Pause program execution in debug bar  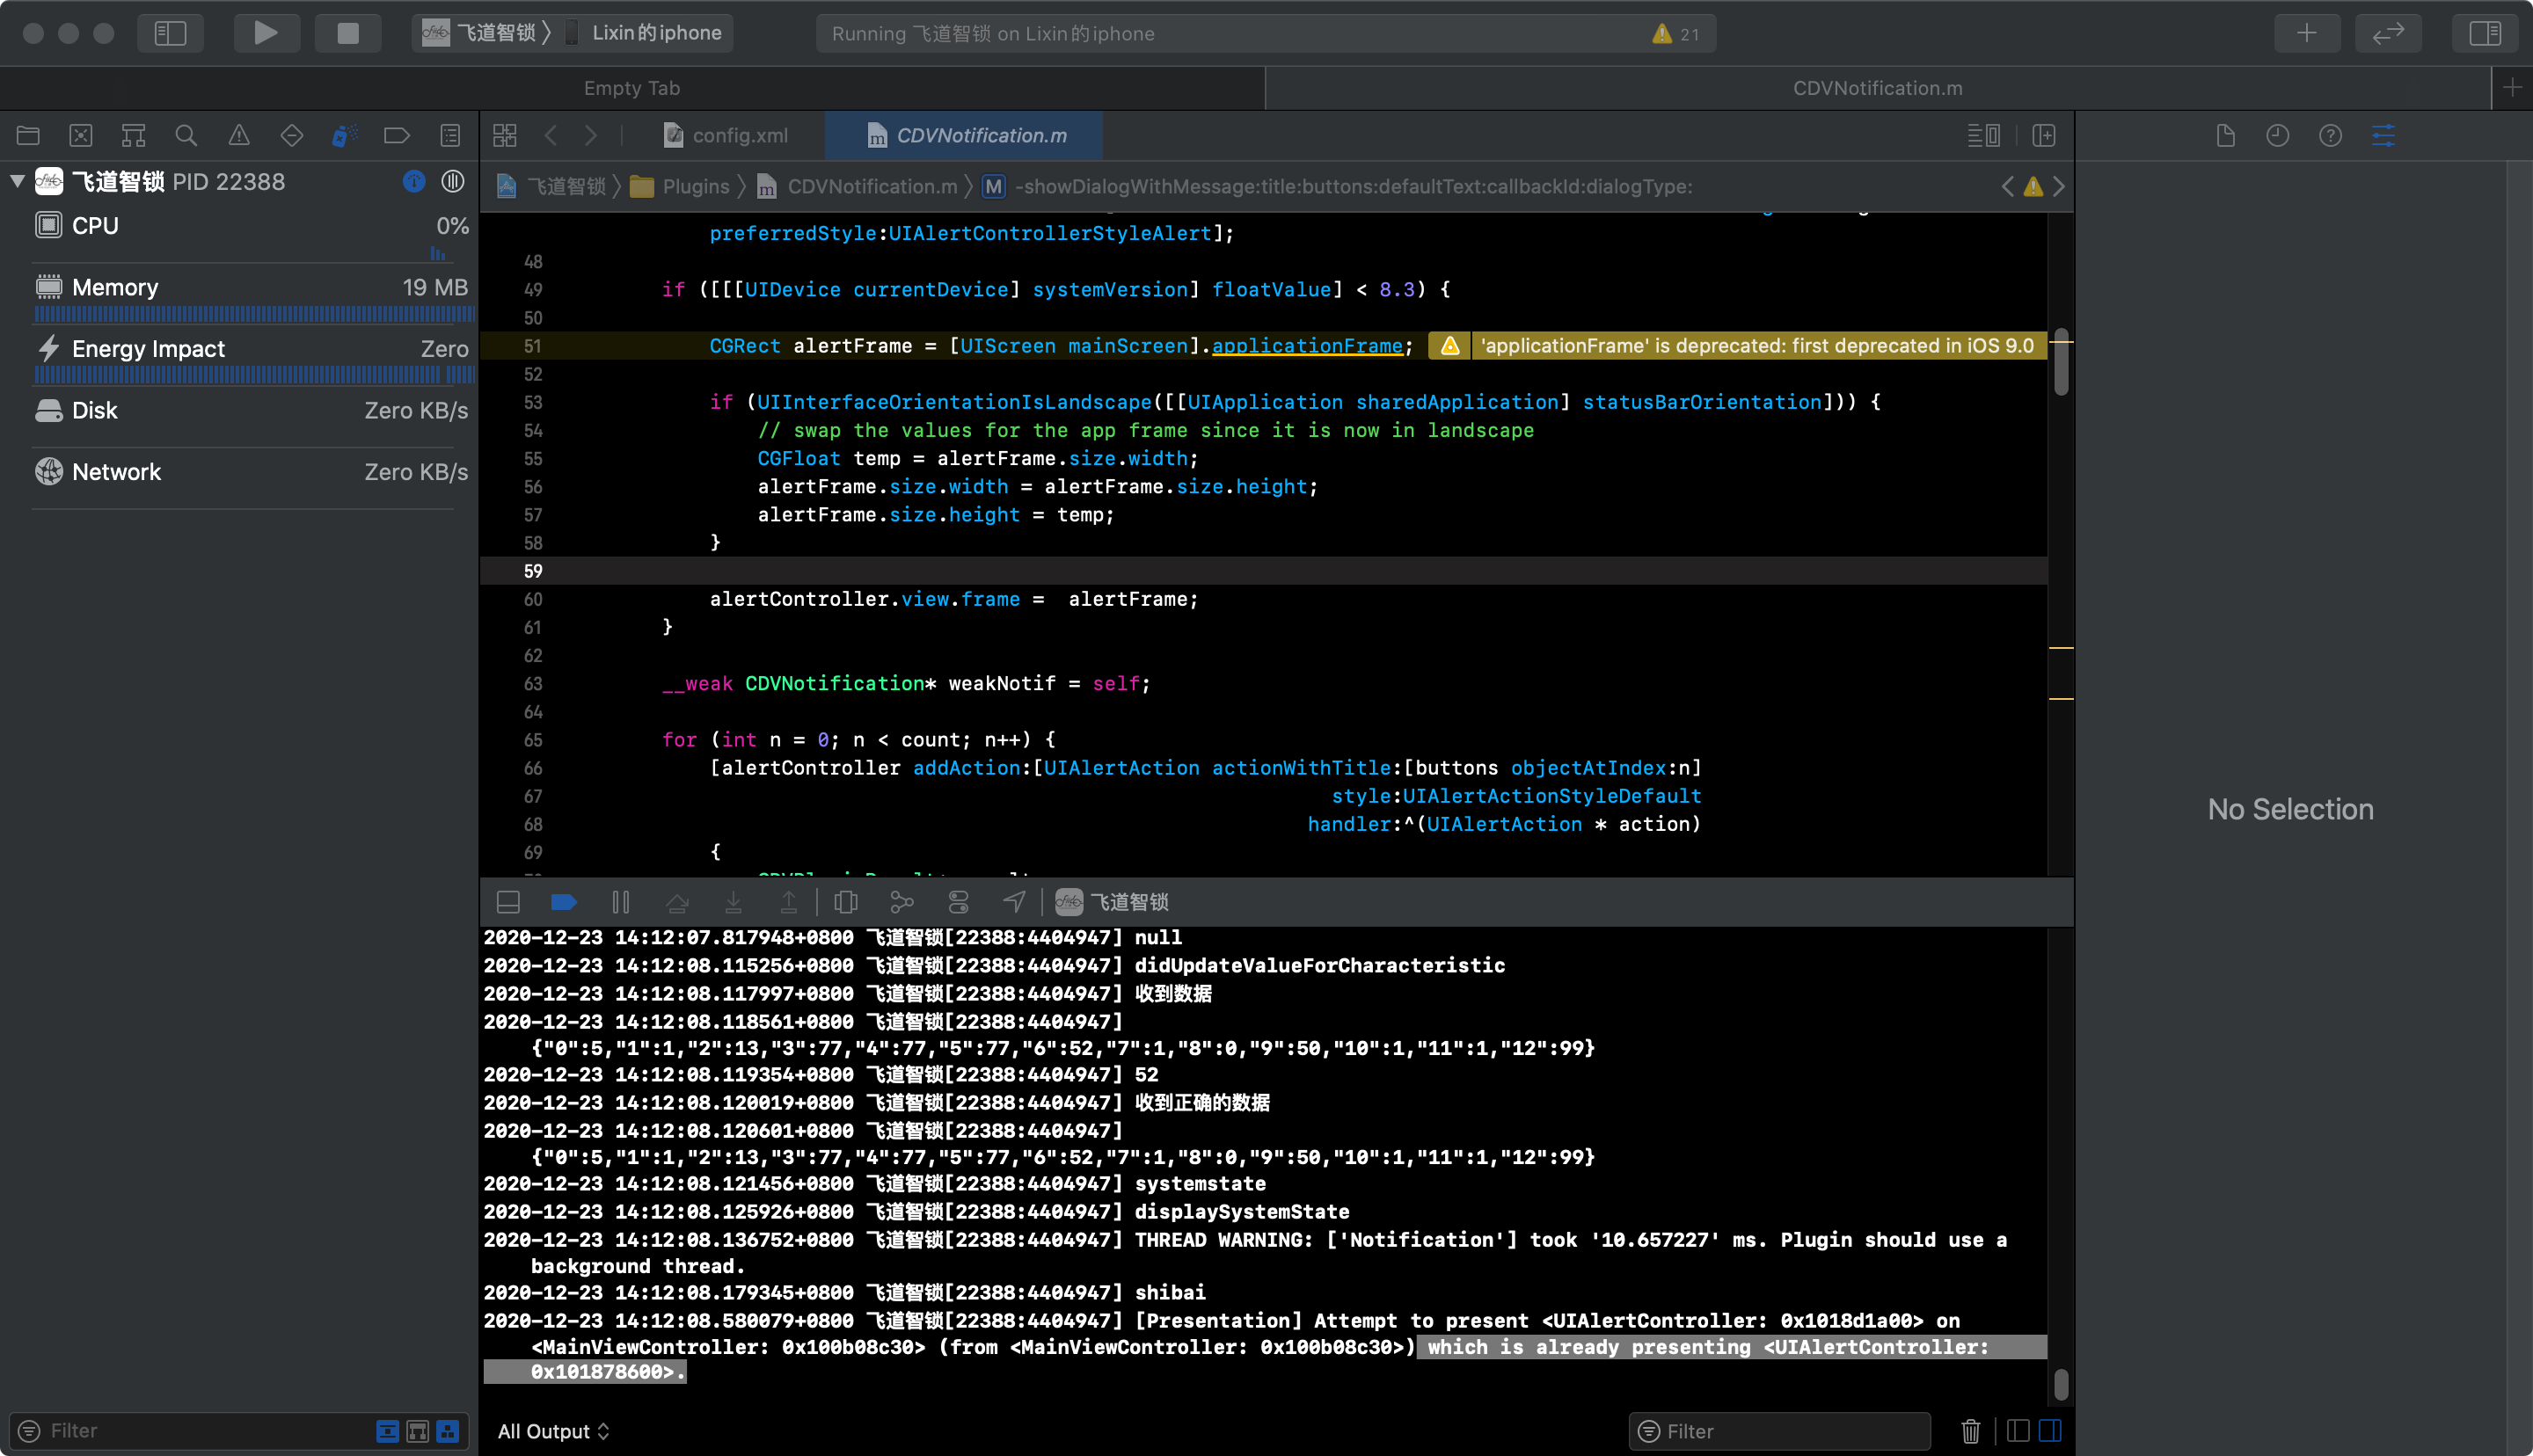620,902
